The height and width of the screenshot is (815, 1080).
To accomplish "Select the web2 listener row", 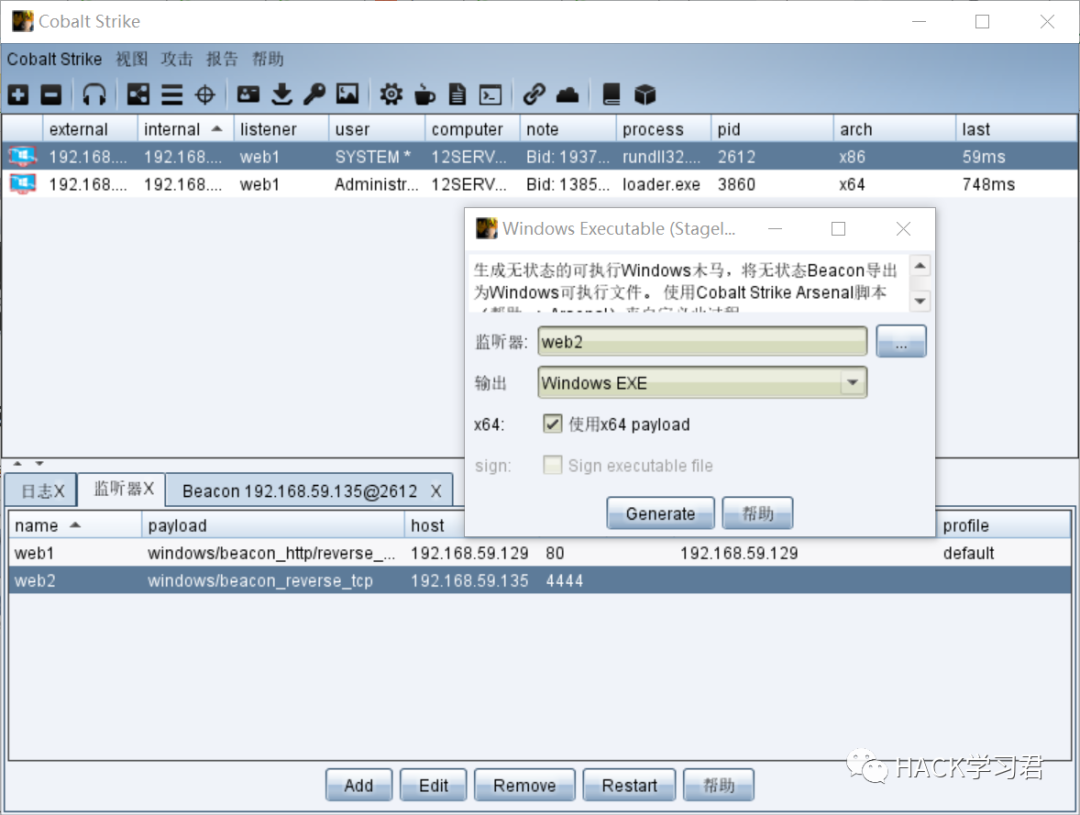I will tap(540, 581).
